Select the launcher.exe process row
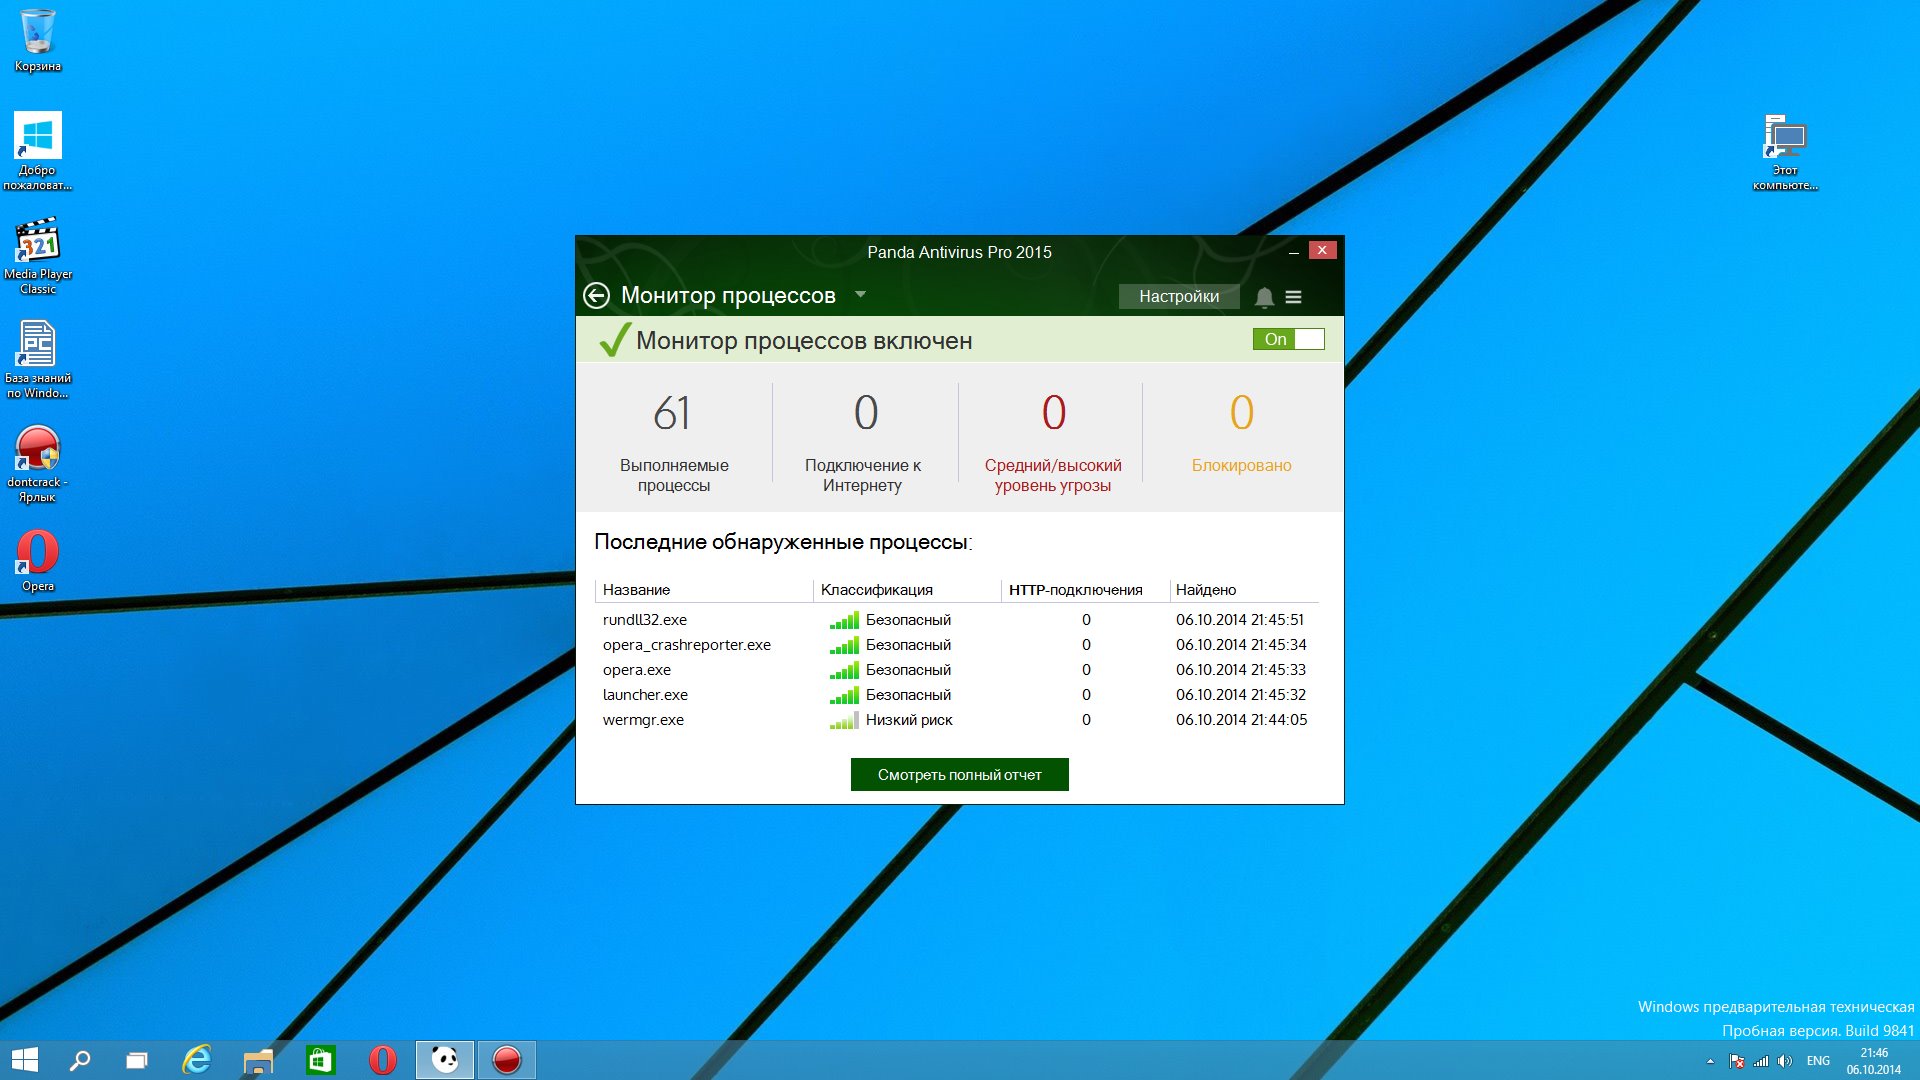 click(956, 695)
